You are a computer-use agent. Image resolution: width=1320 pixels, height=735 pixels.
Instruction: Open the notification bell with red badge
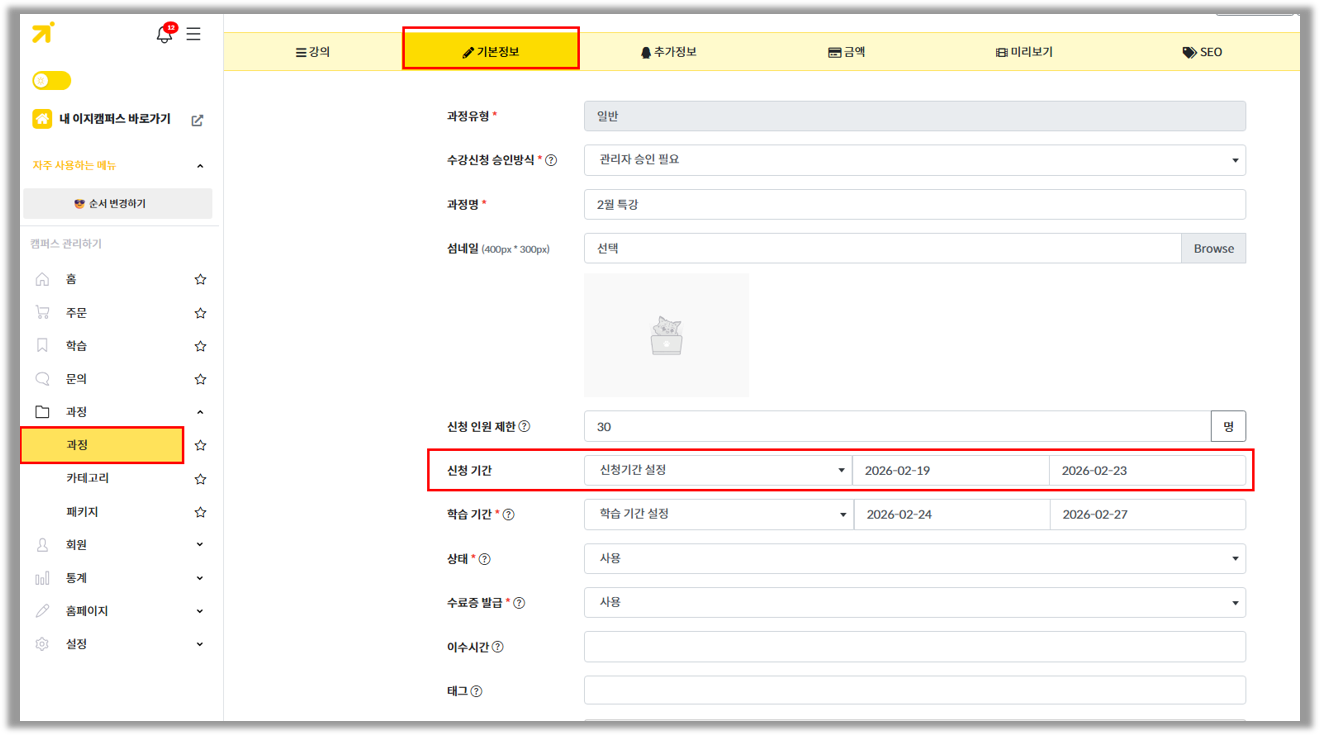(x=164, y=35)
